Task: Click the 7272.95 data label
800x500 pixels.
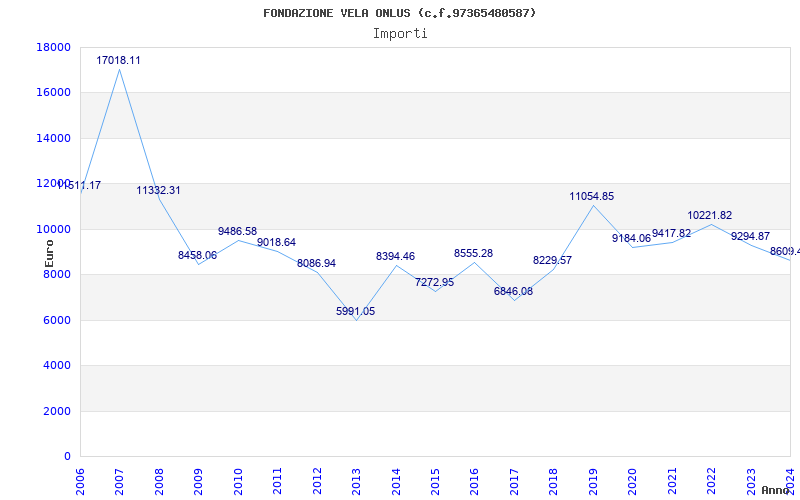Action: point(434,282)
